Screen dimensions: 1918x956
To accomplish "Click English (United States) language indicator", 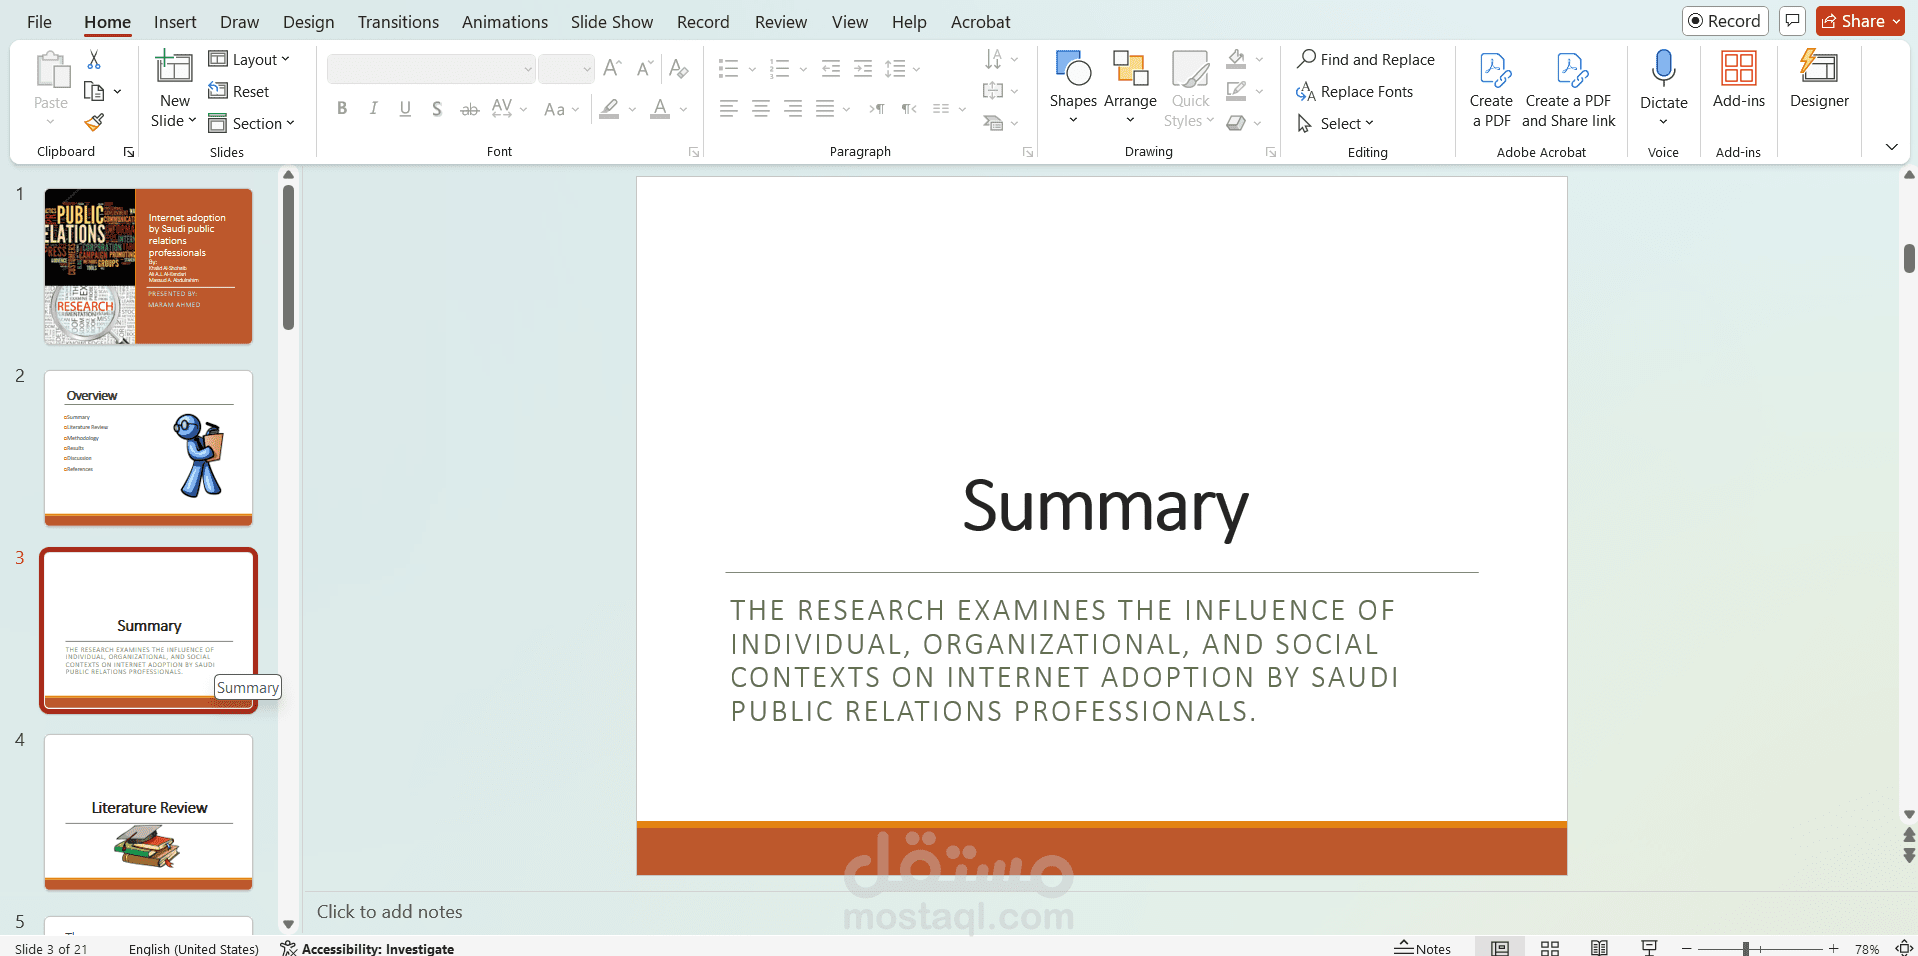I will tap(194, 948).
